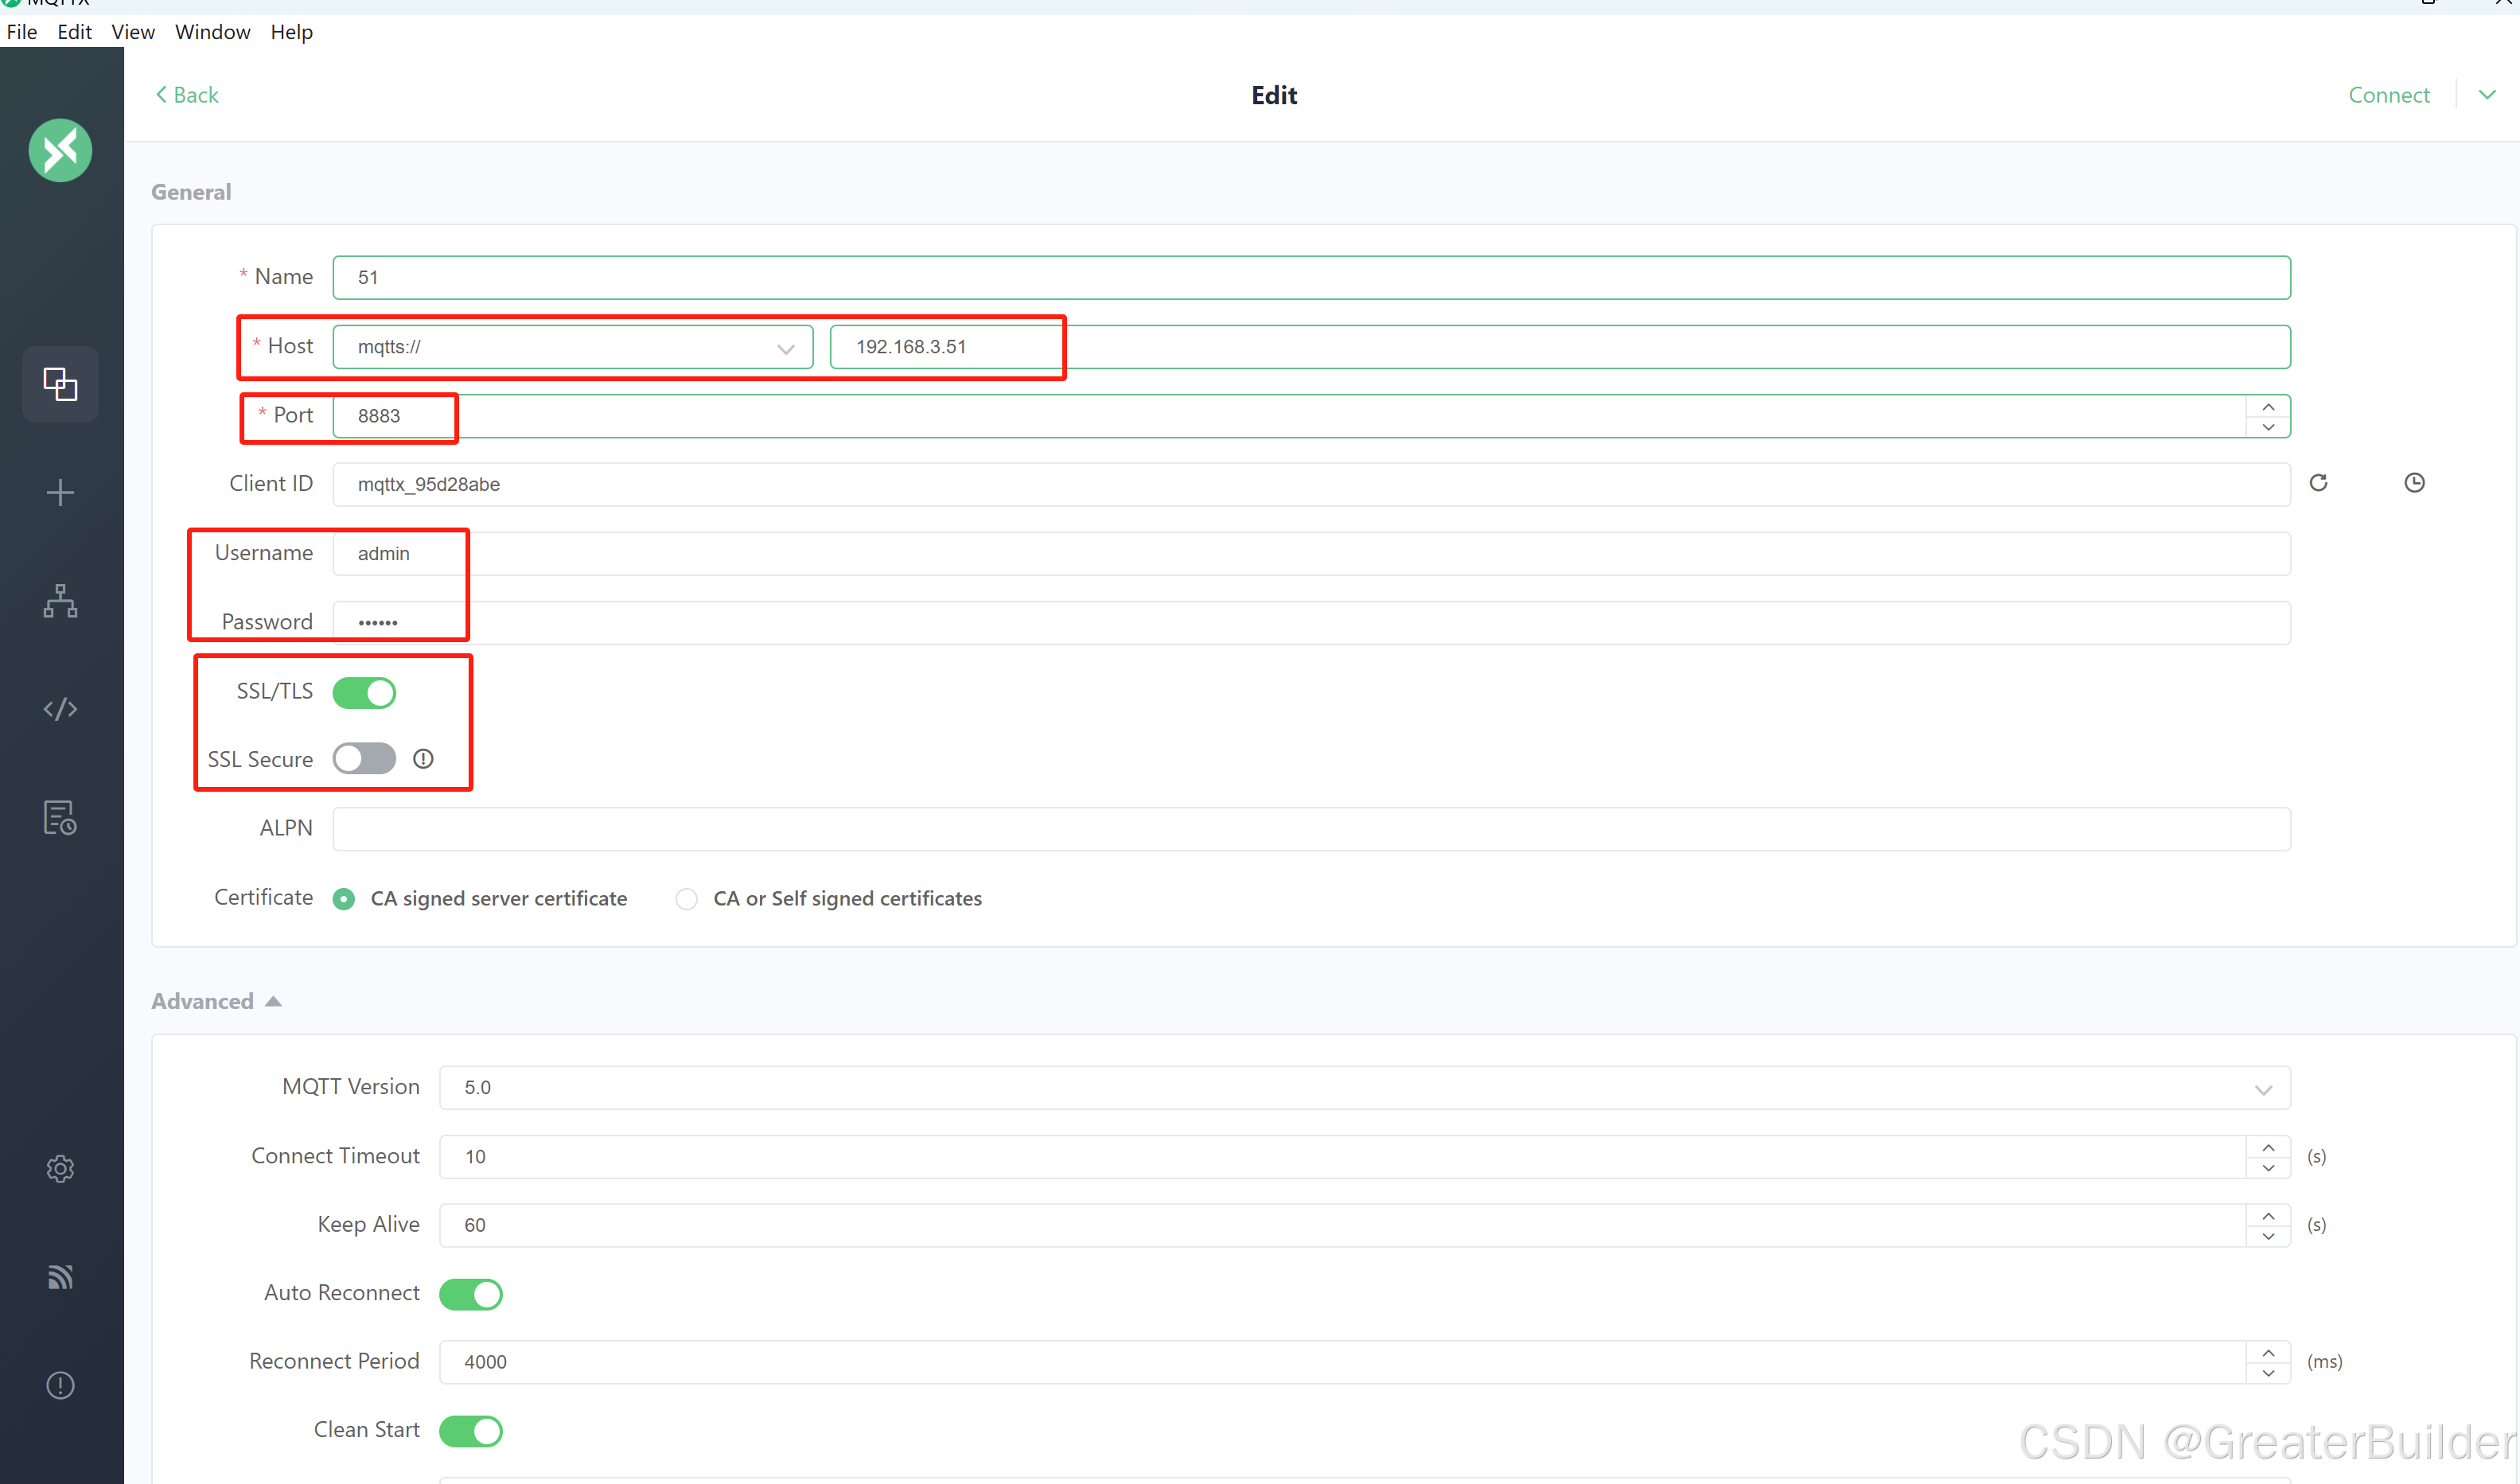2520x1484 pixels.
Task: Open the Settings gear icon in sidebar
Action: coord(60,1168)
